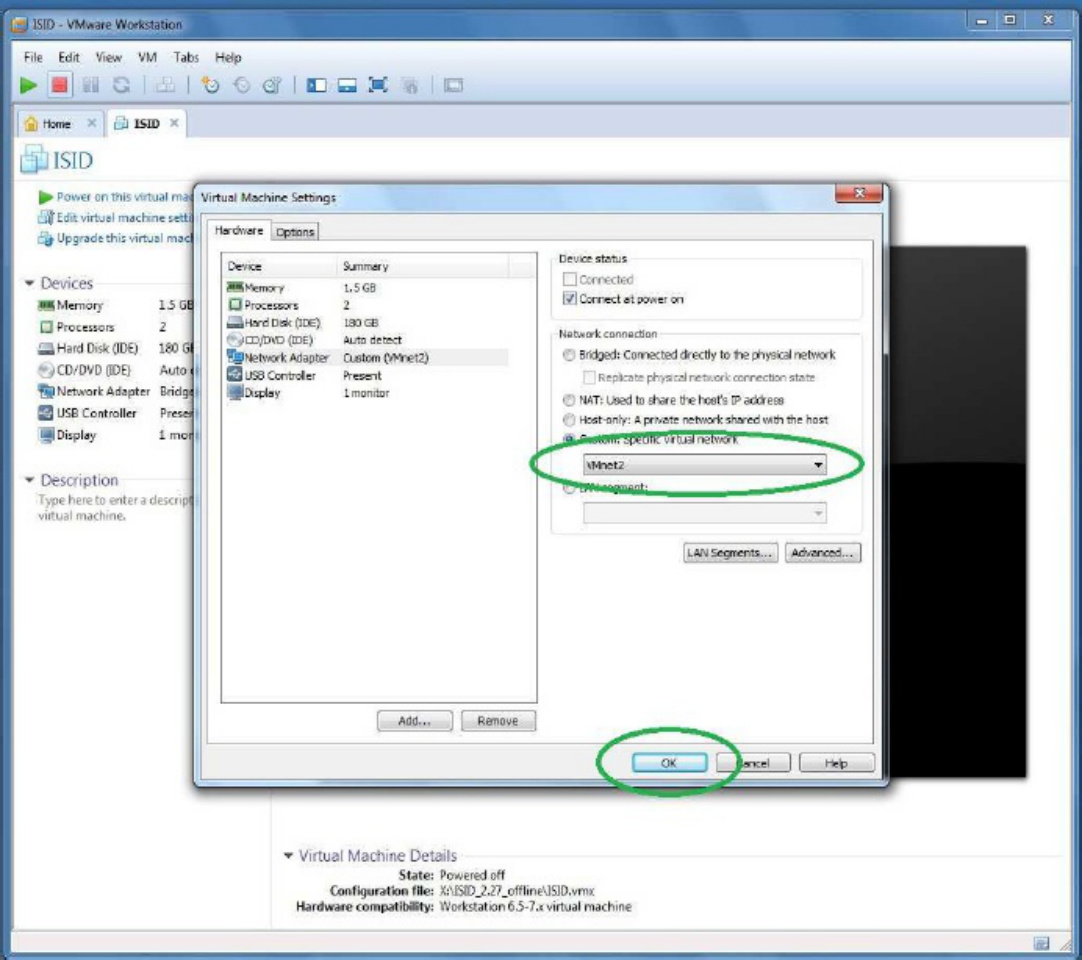Click the console view toolbar icon
1082x960 pixels.
point(453,86)
